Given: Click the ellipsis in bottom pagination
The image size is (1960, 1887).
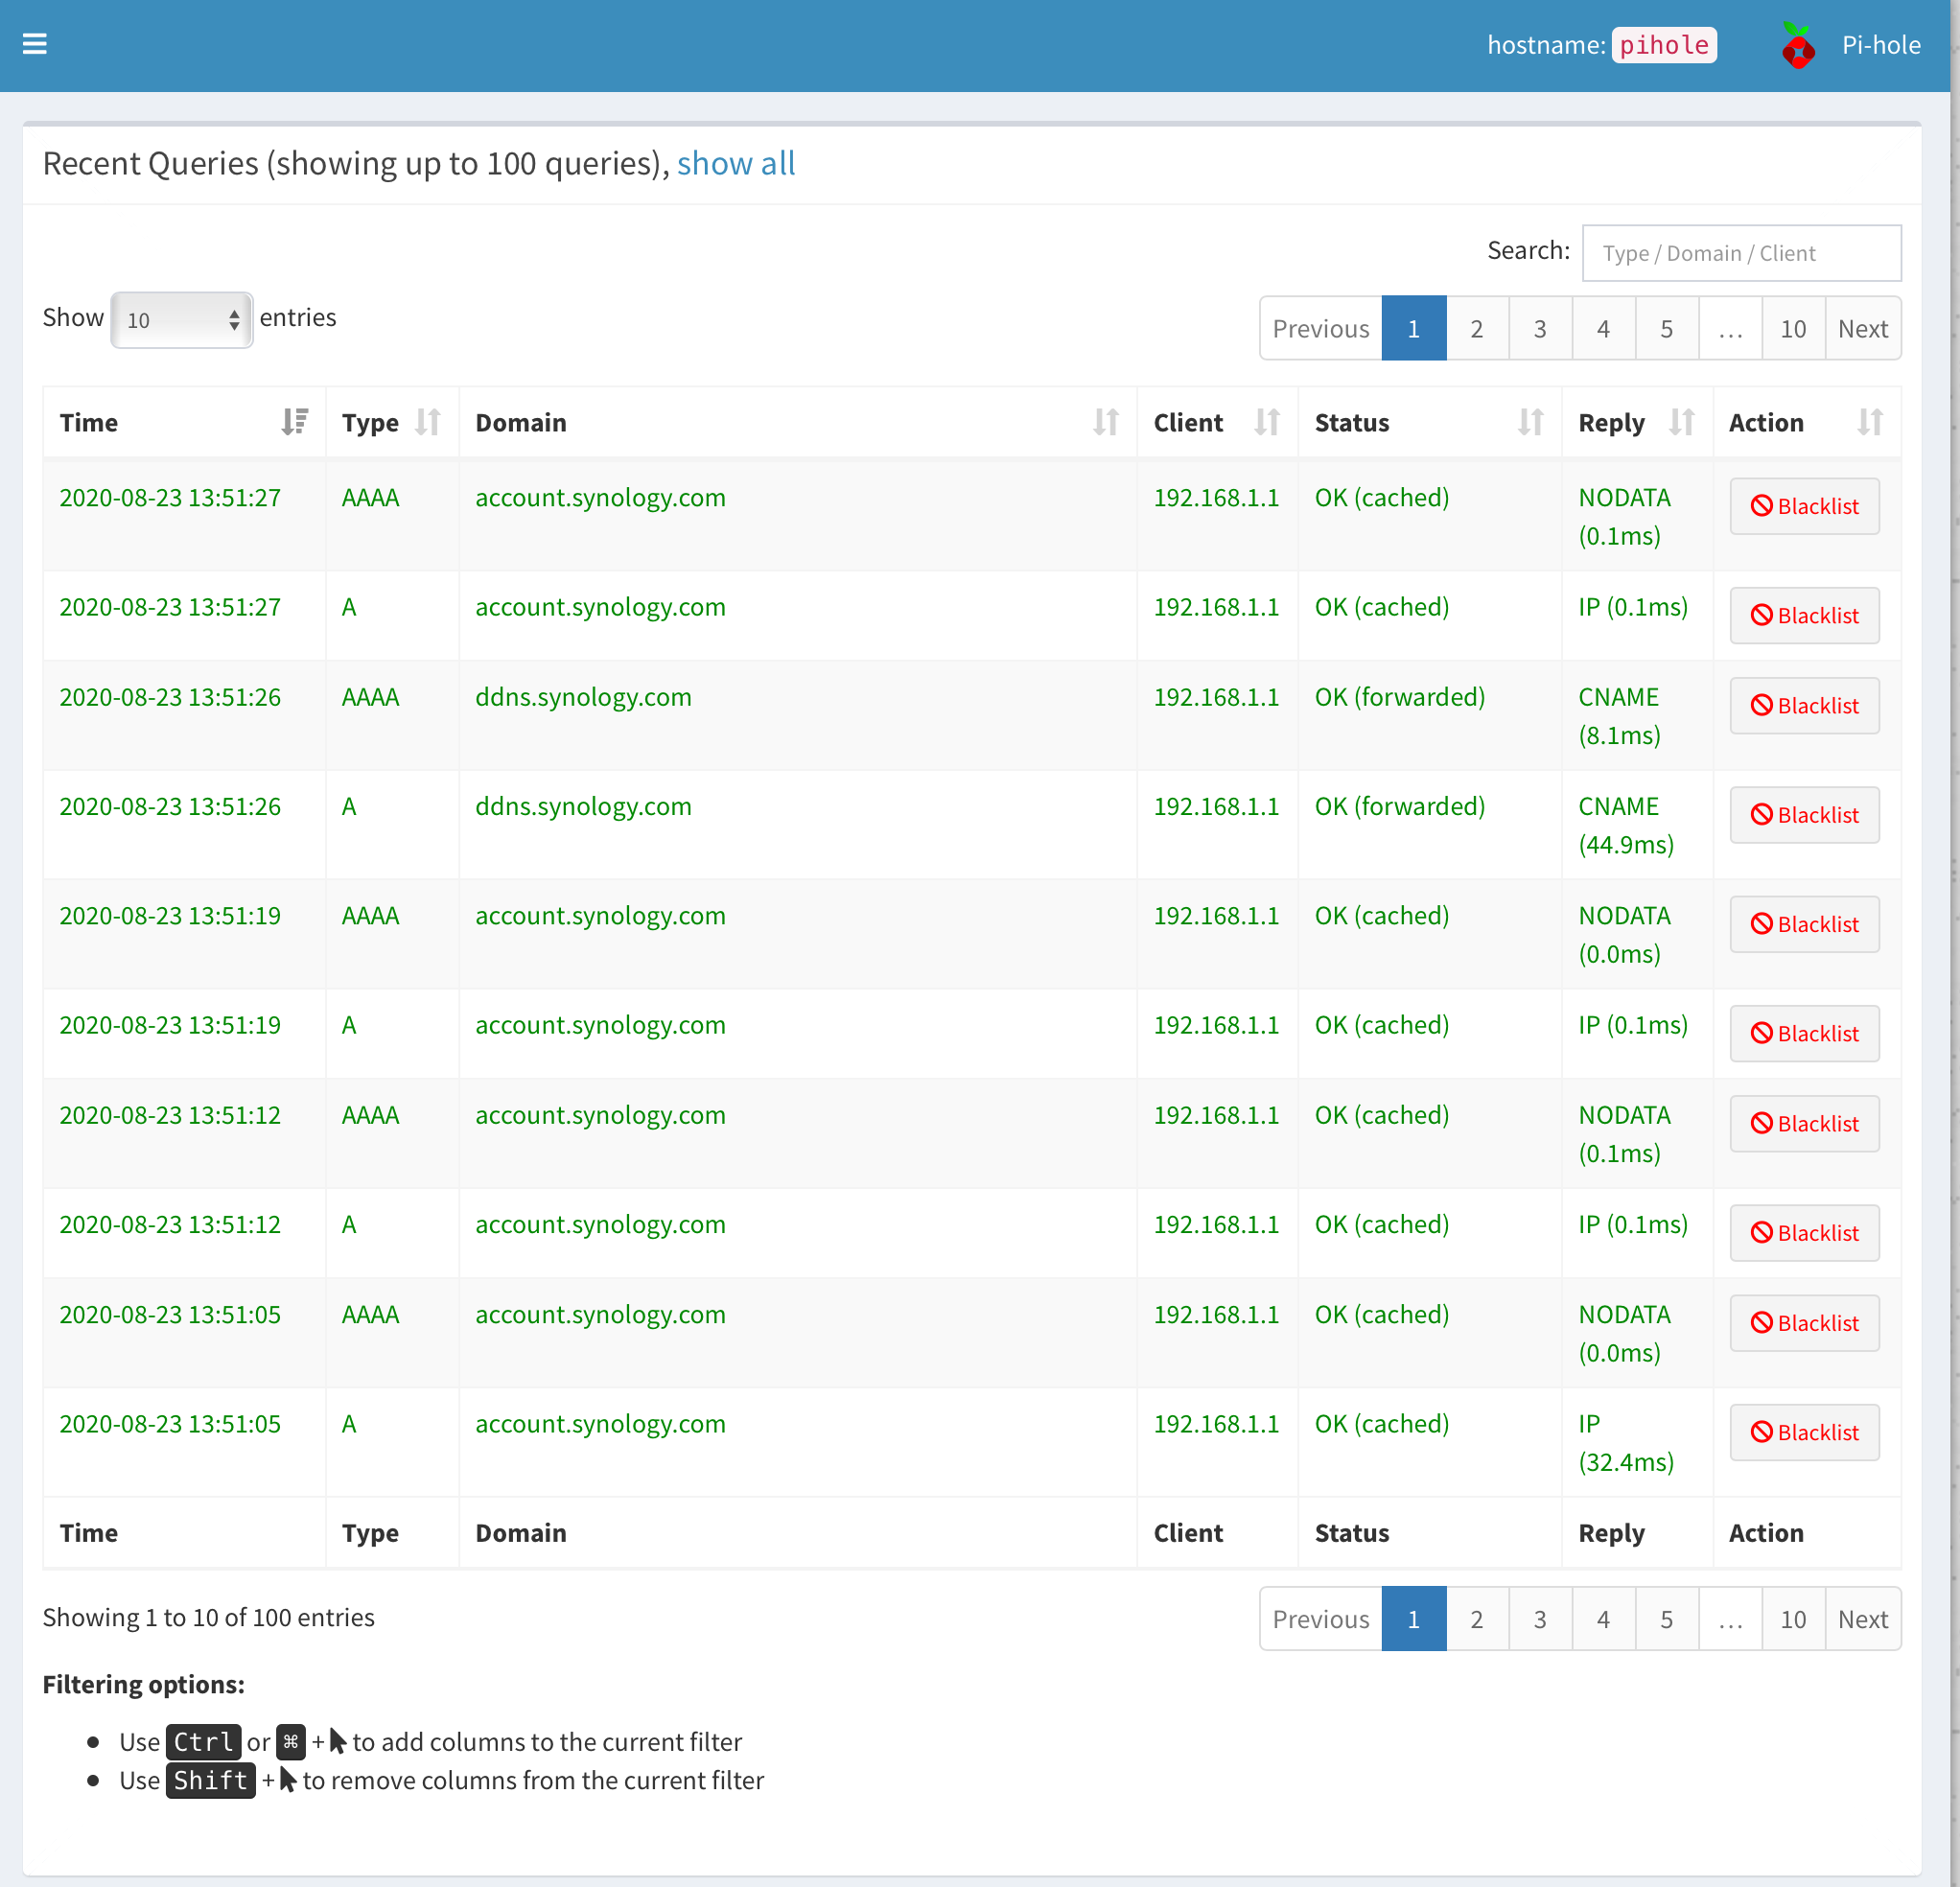Looking at the screenshot, I should coord(1730,1619).
